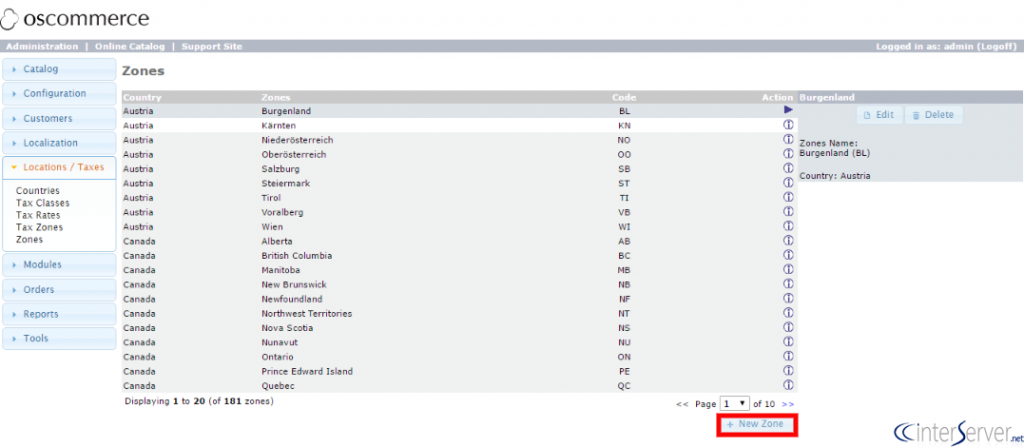Click the Prince Edward Island zone name
Screen dimensions: 1024x448
[x=307, y=371]
